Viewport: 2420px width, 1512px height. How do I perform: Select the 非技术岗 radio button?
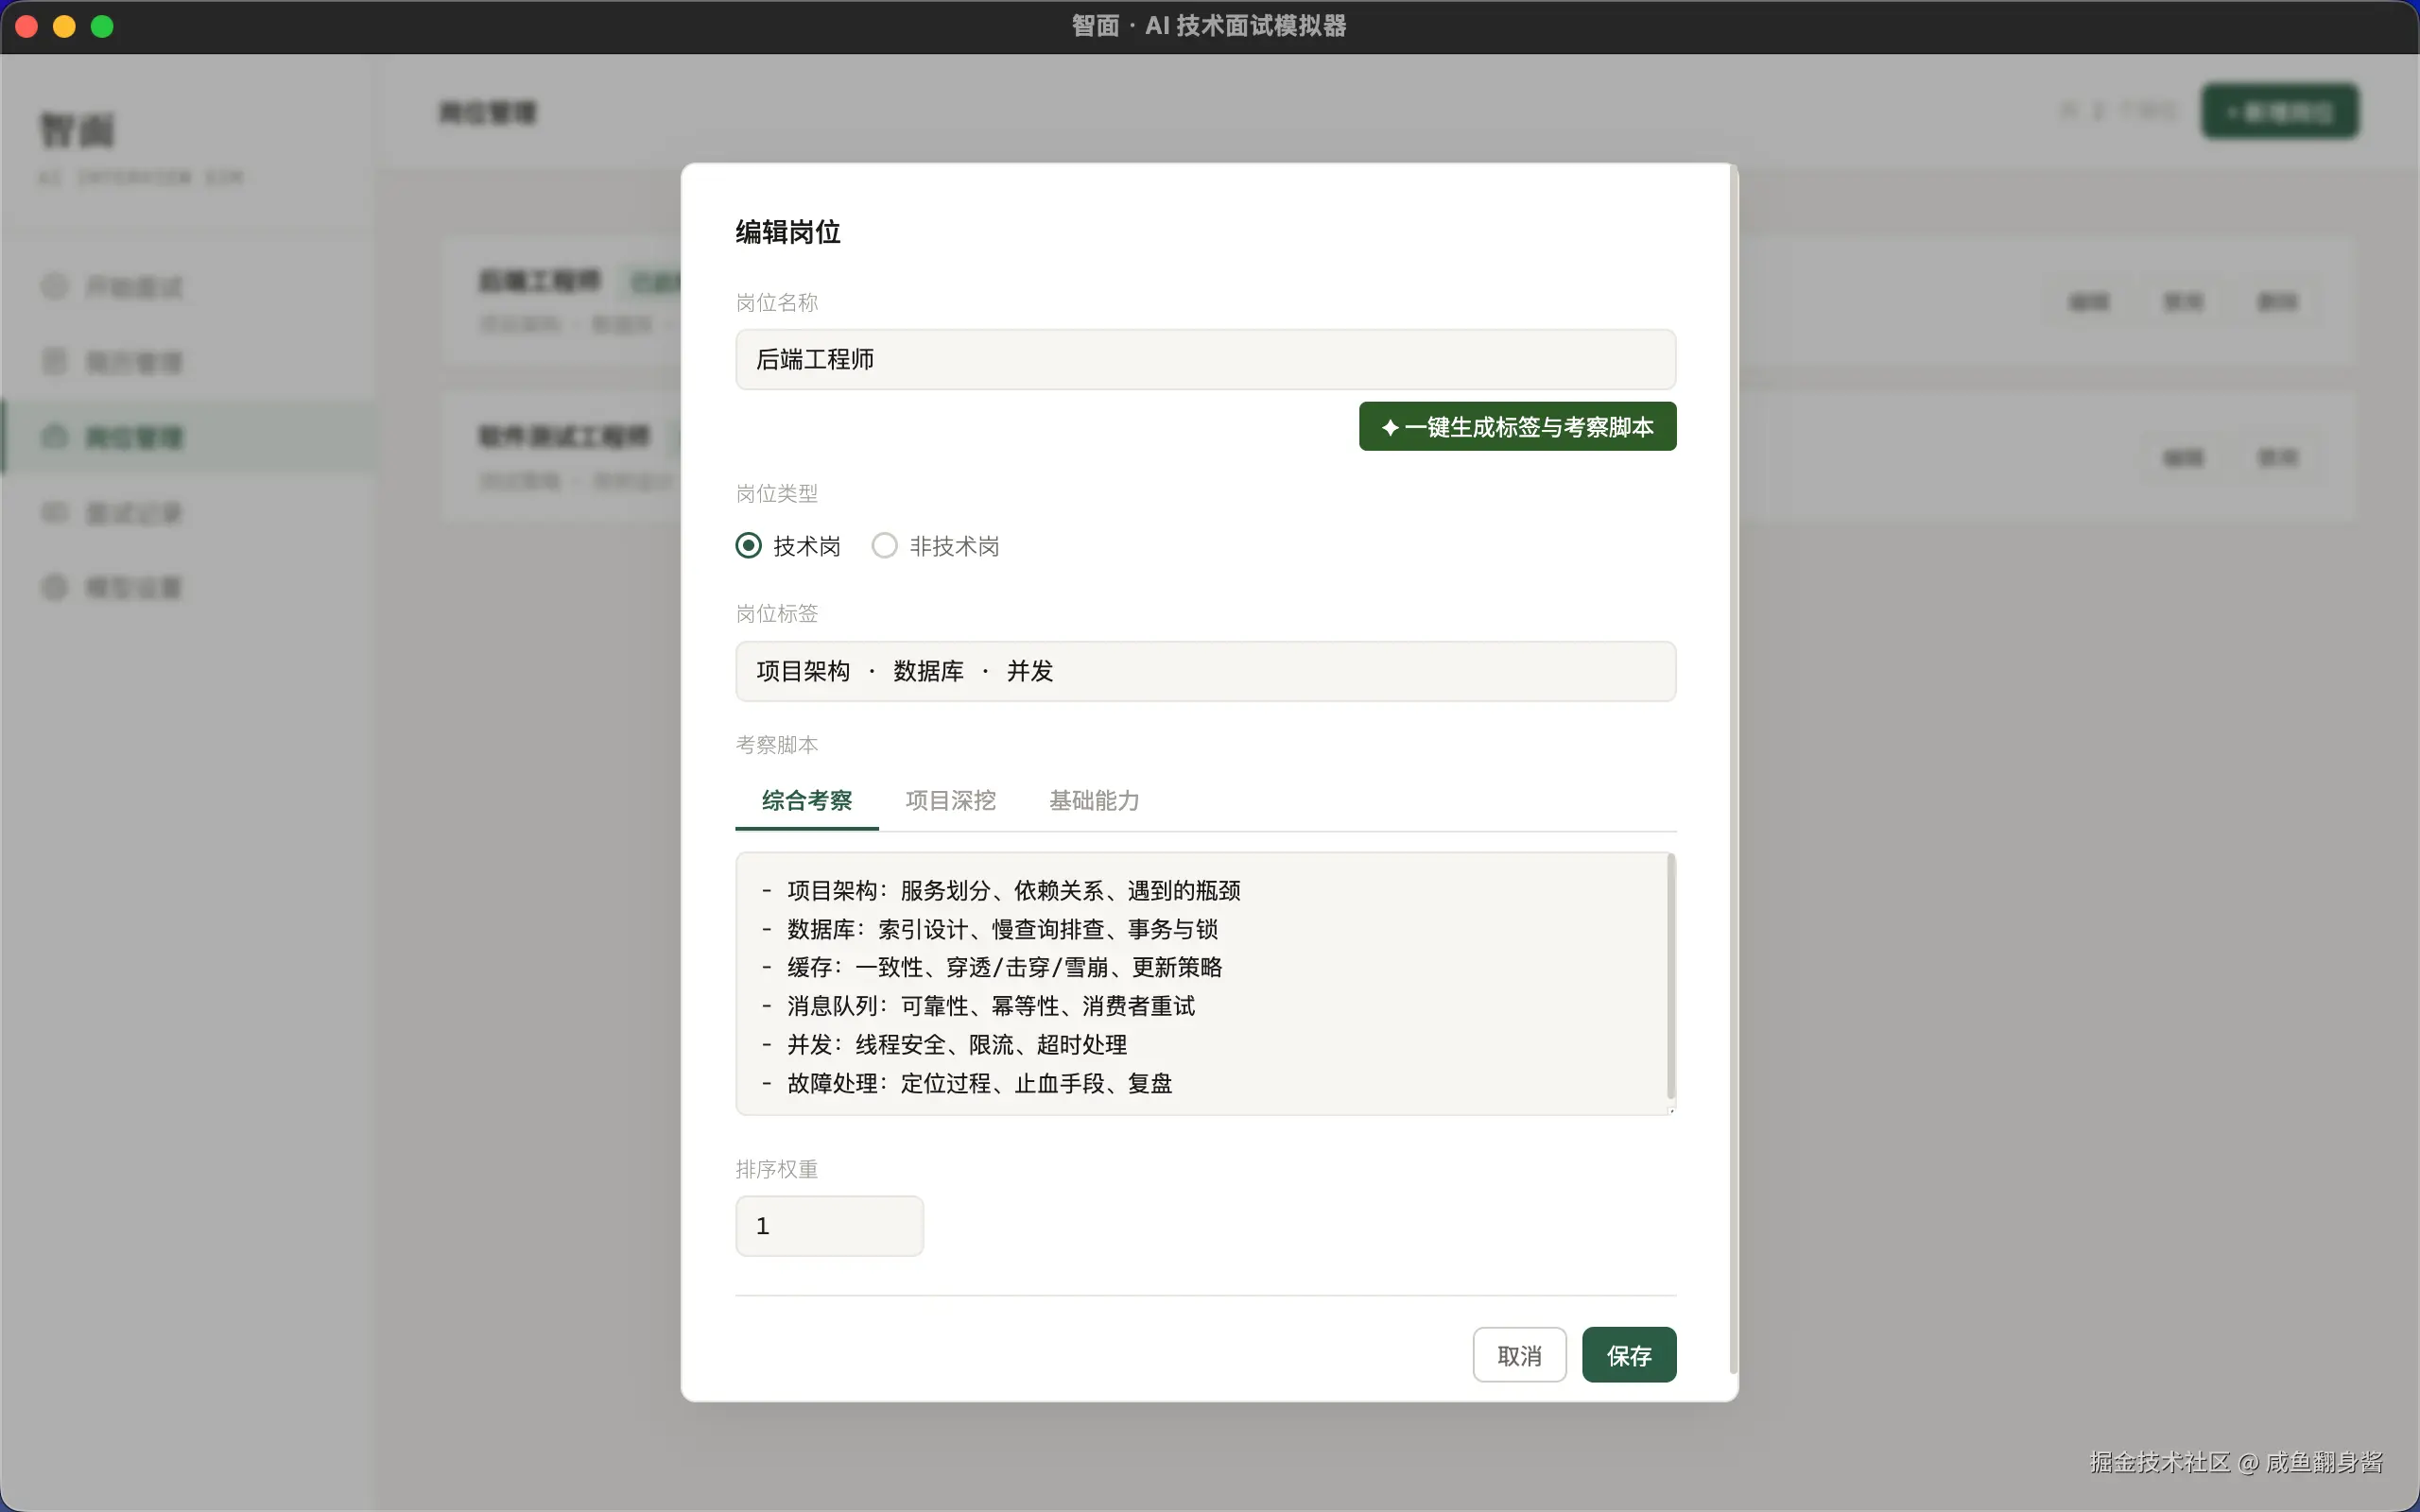pyautogui.click(x=884, y=545)
